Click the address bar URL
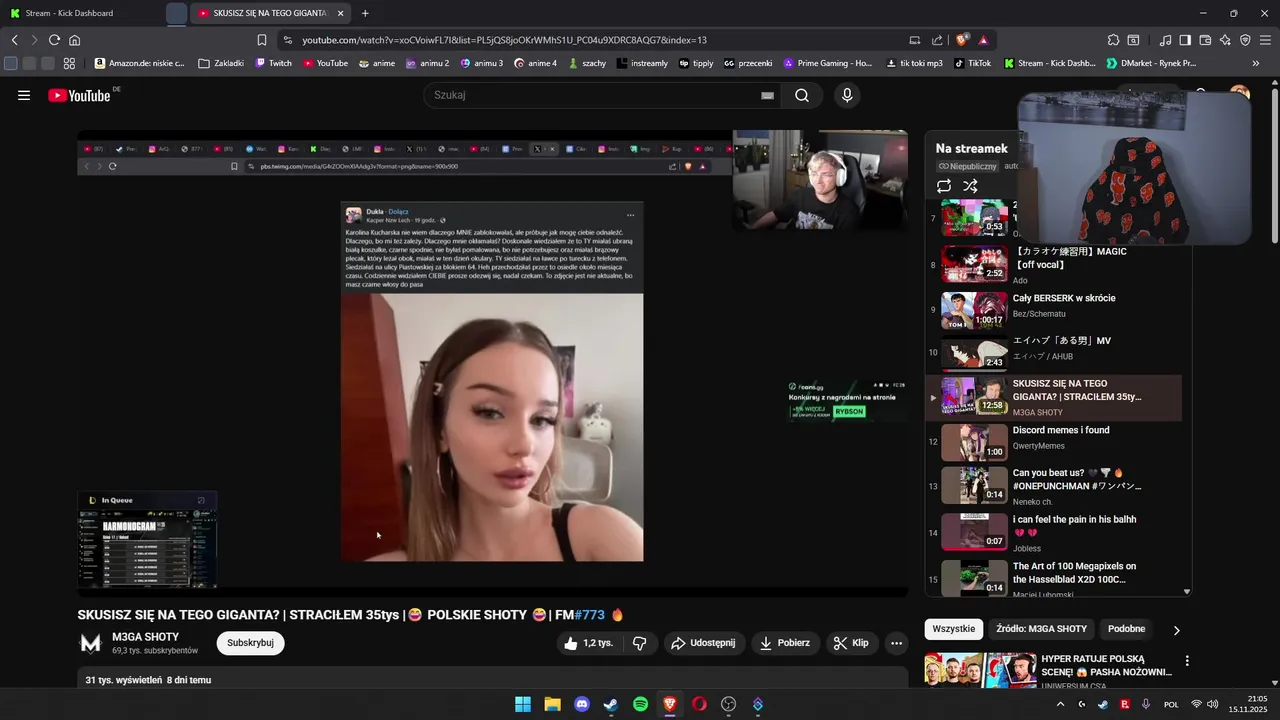Viewport: 1280px width, 720px height. (x=504, y=40)
